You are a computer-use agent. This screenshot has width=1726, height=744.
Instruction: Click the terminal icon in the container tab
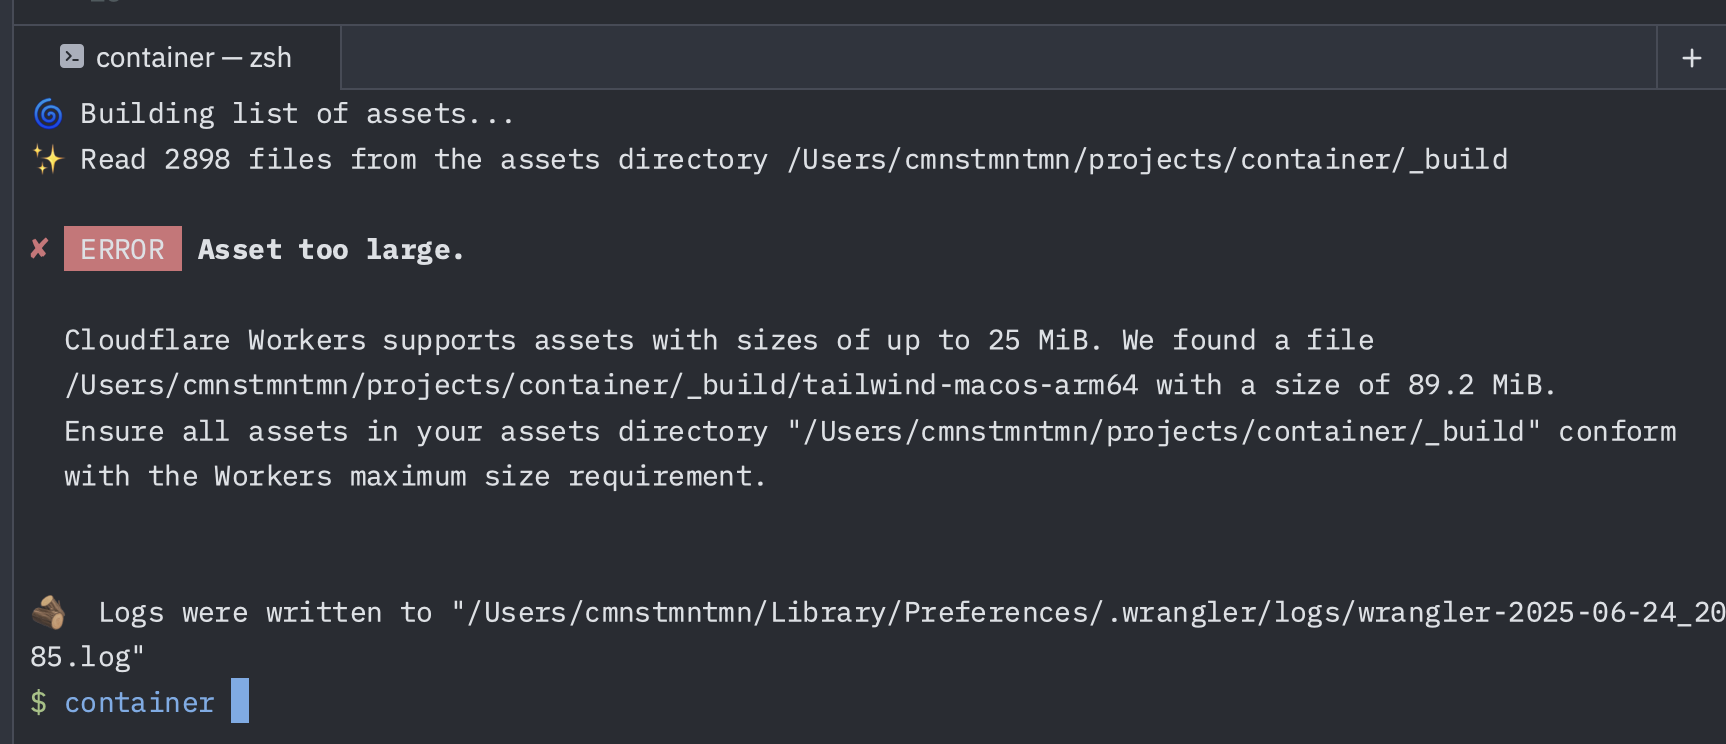point(71,56)
